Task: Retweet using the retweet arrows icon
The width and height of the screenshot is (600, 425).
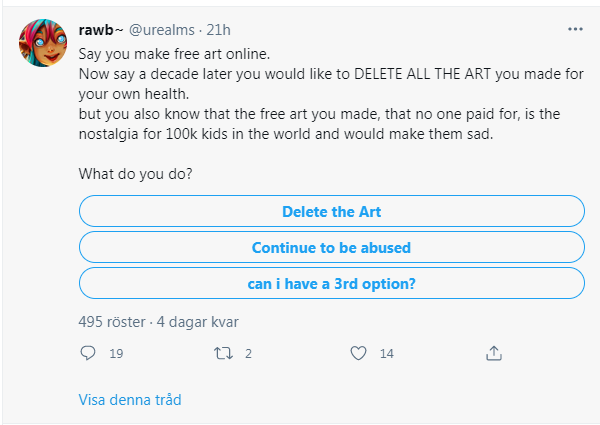Action: 223,353
